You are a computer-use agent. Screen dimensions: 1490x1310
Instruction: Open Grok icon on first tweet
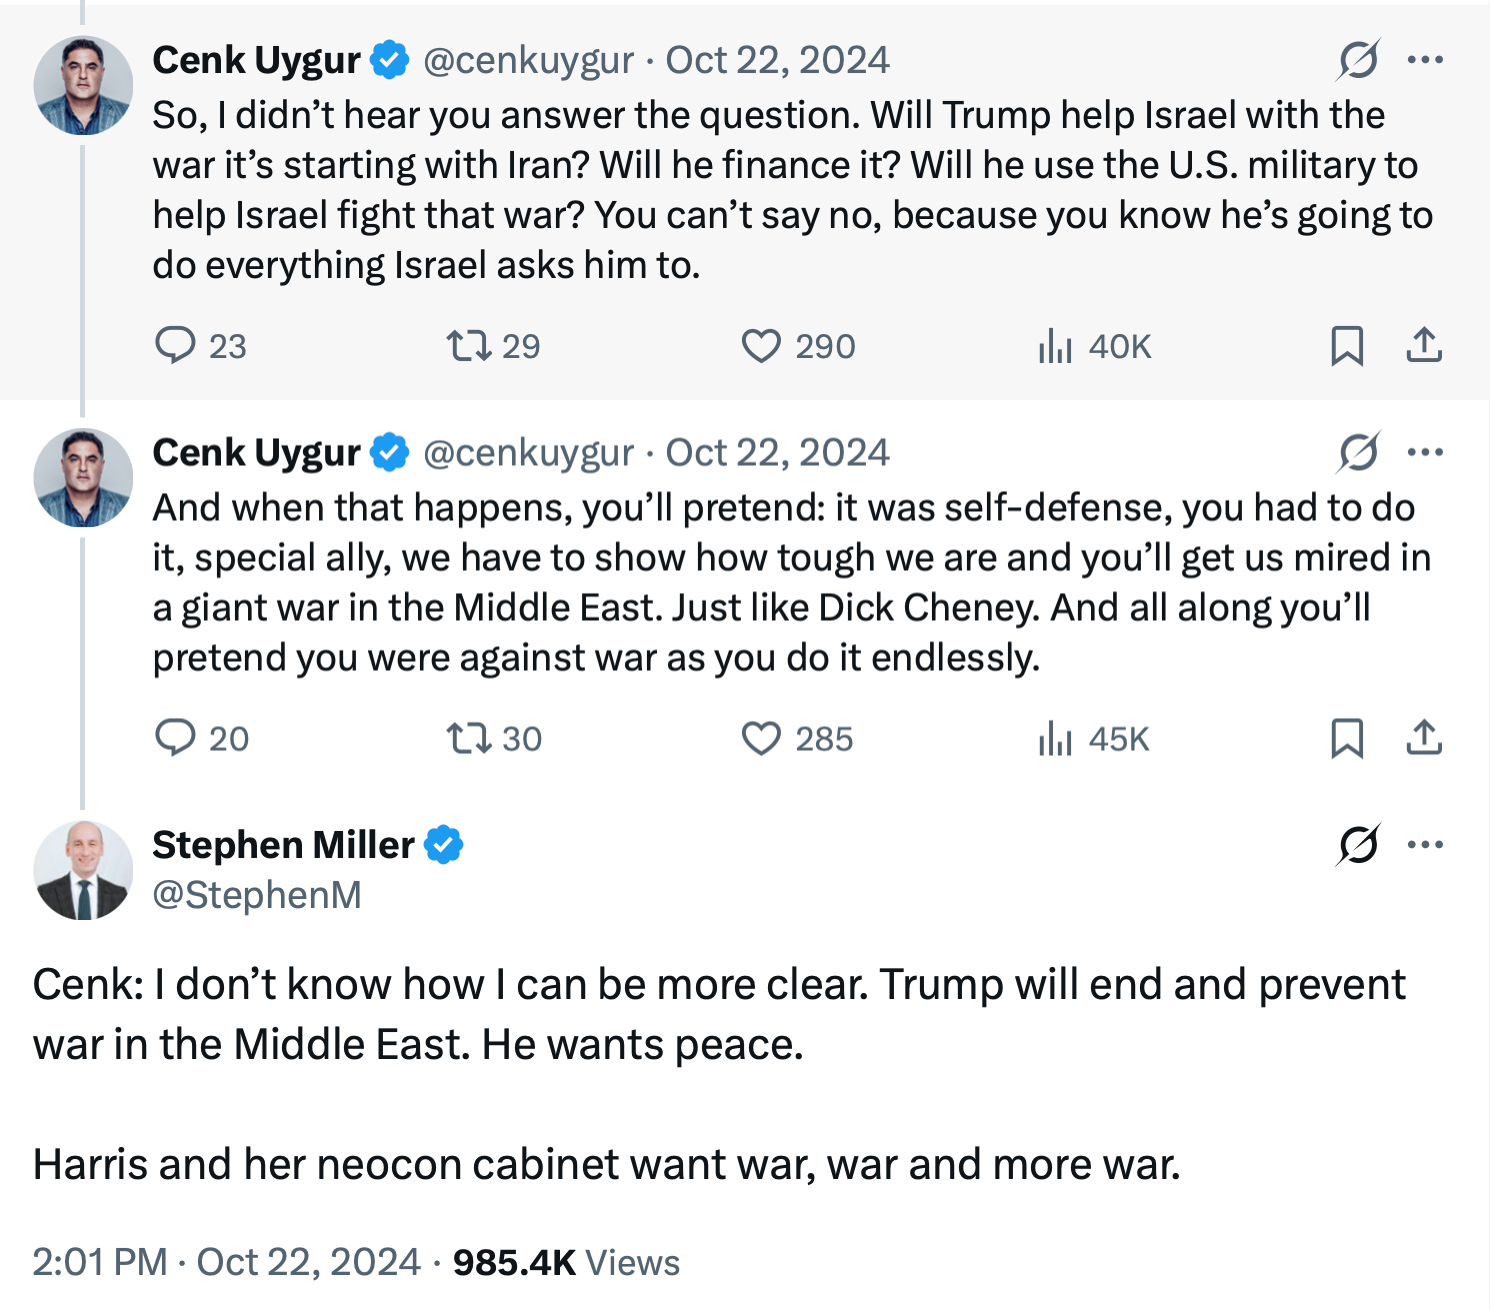point(1358,60)
